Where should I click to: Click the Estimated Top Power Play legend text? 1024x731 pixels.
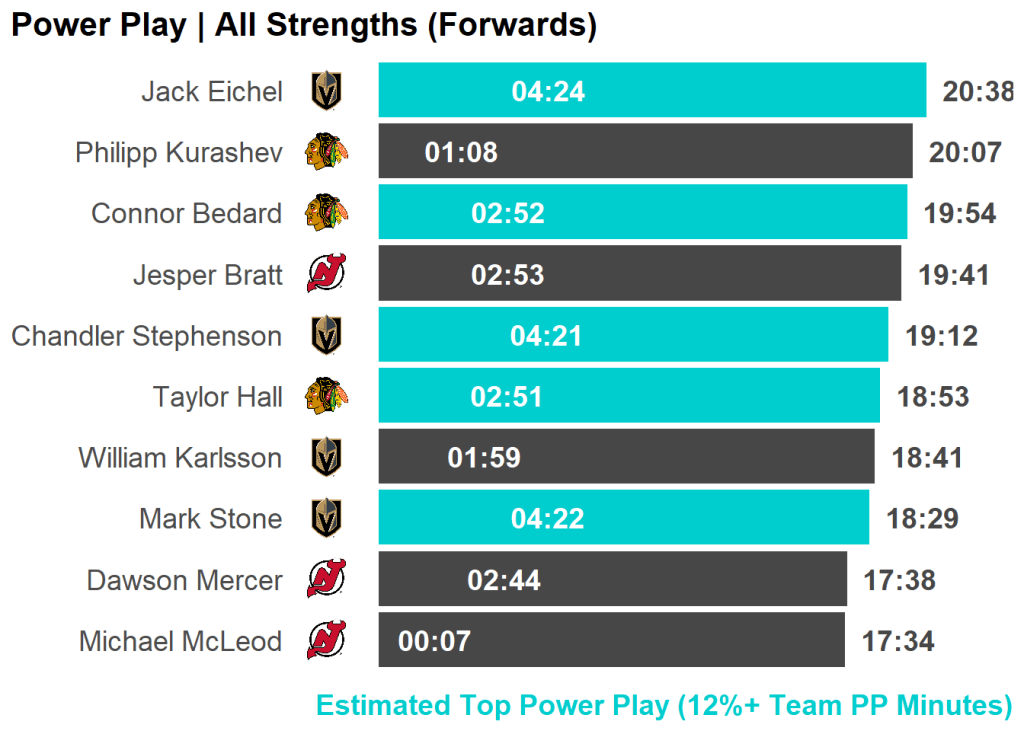[664, 706]
